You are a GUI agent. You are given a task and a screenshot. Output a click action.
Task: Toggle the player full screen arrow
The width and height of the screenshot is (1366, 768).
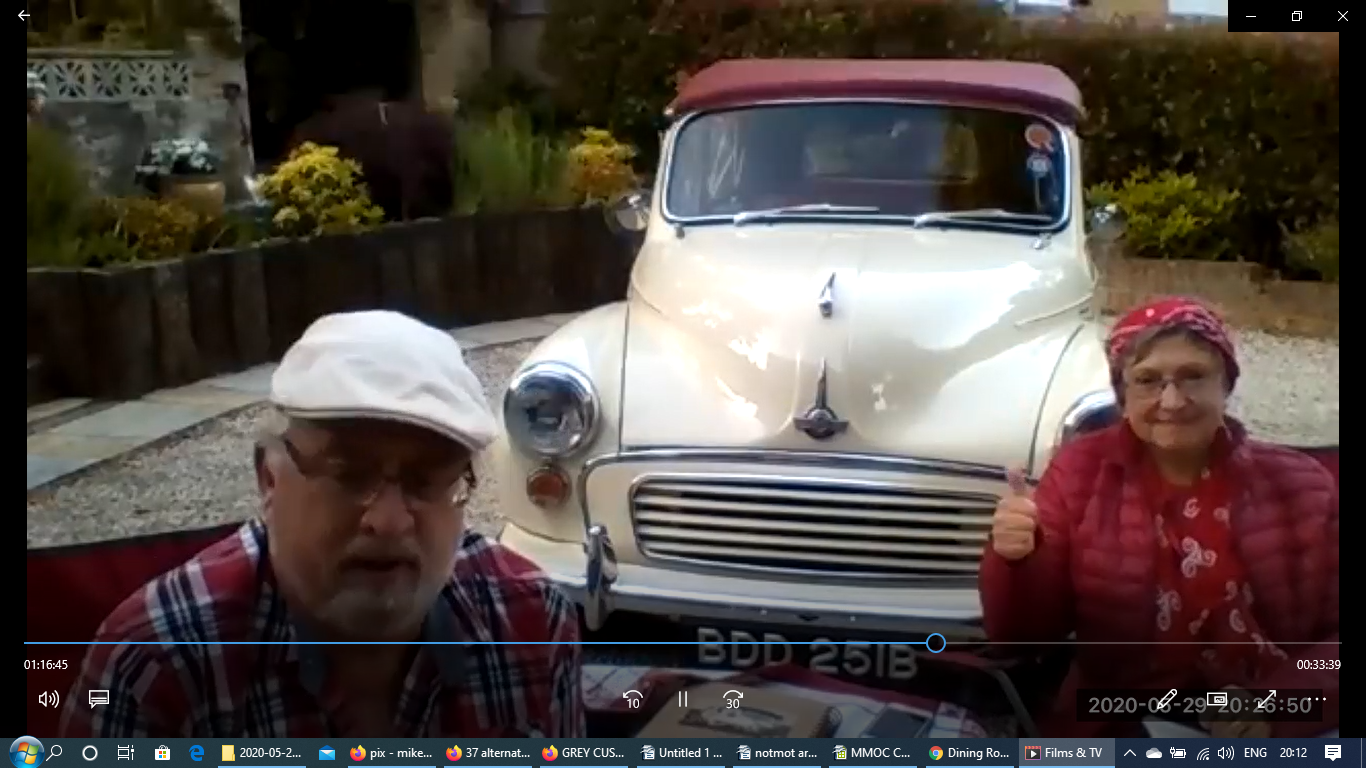click(1267, 699)
